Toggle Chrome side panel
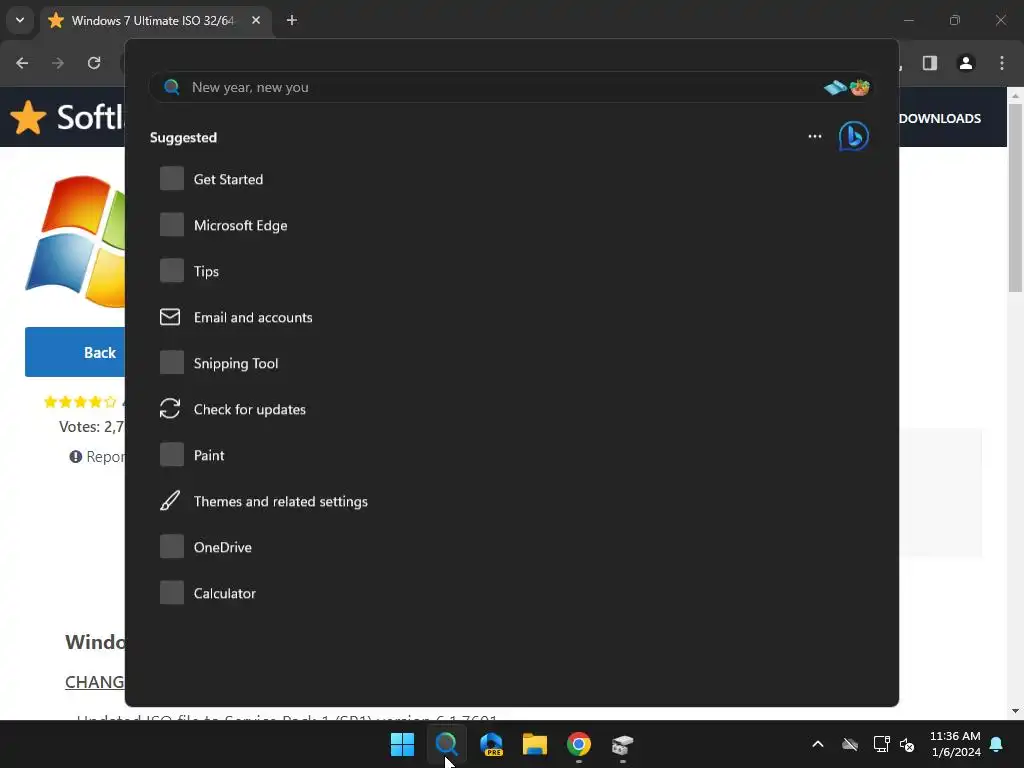 point(930,63)
